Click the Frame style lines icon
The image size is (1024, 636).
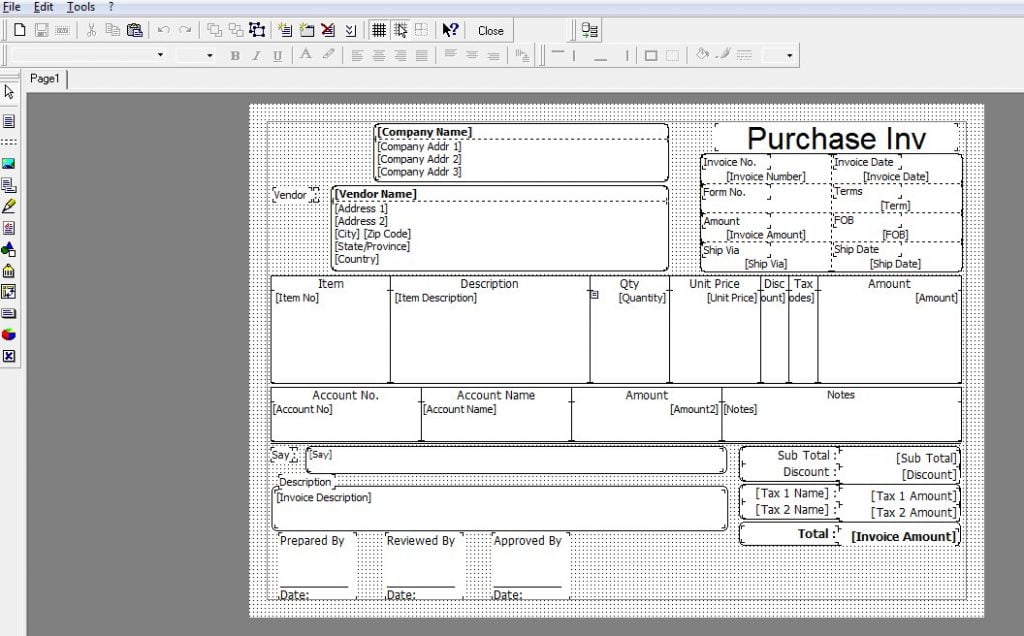(744, 56)
